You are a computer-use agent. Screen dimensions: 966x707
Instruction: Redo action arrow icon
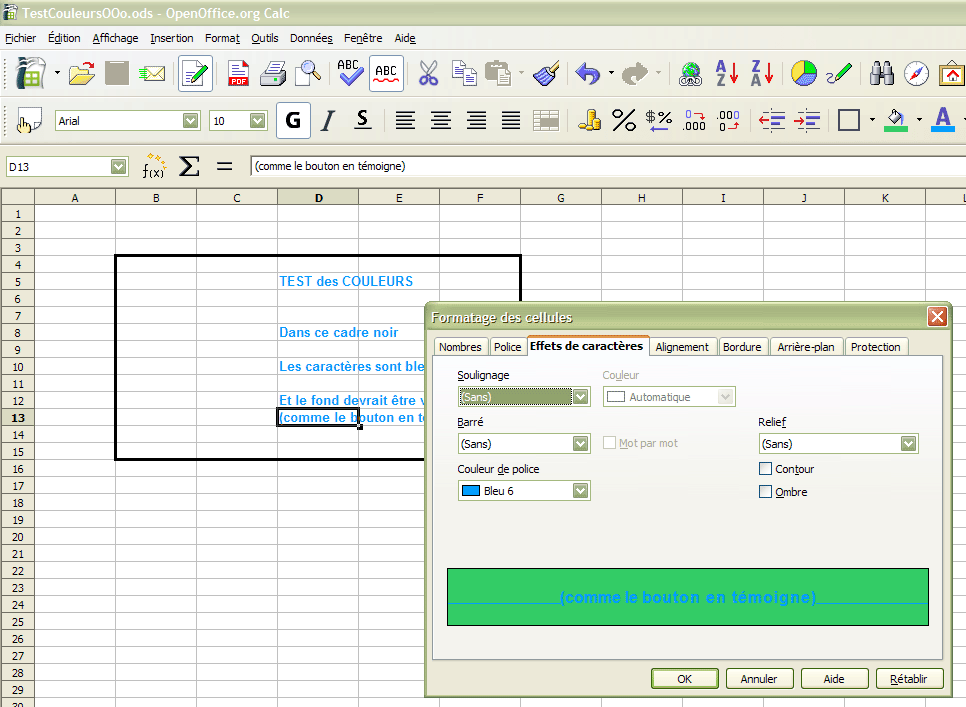click(635, 74)
